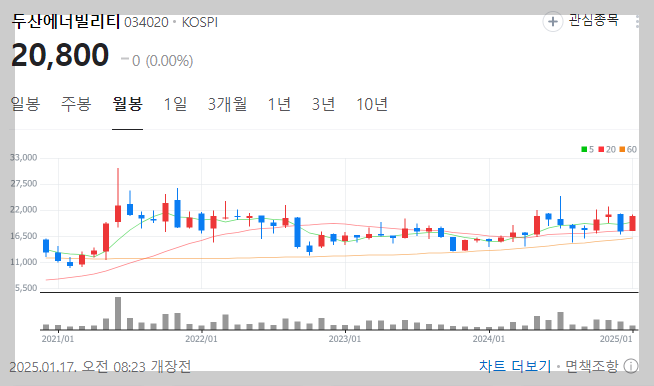Click the timestamp 2025.01.17. 오전 08:23 개장전

(x=100, y=367)
